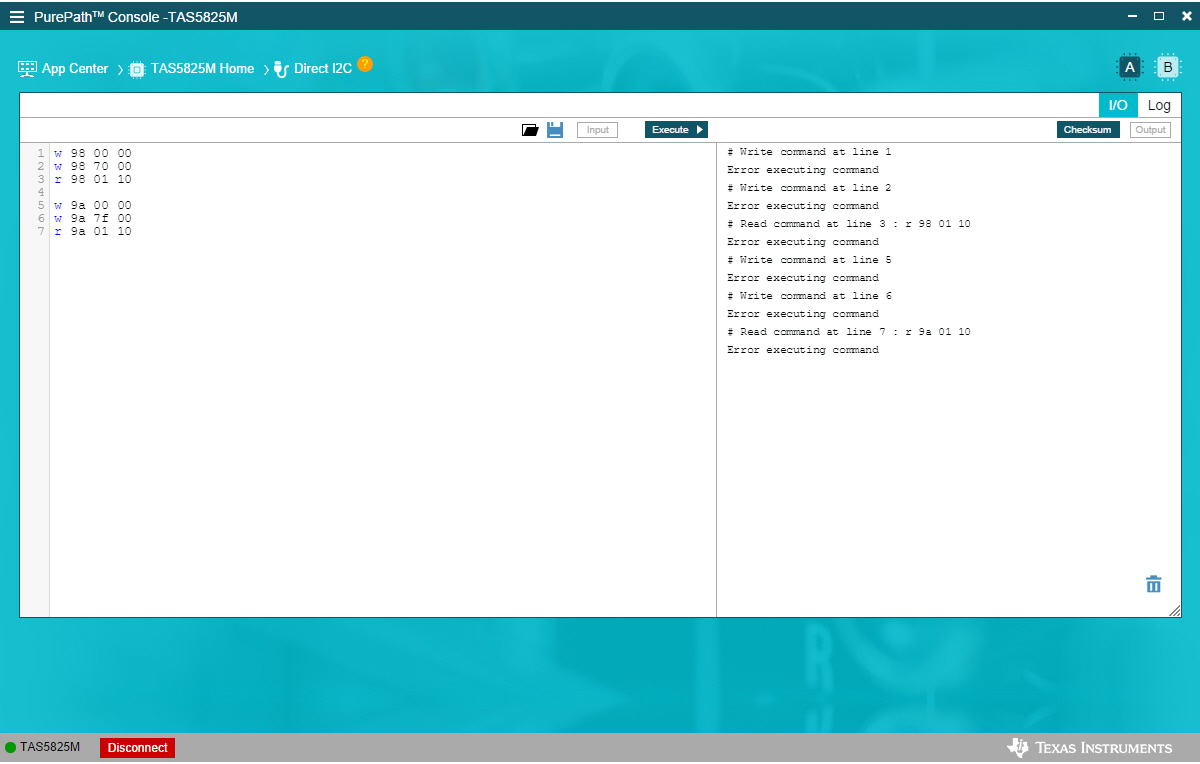Click script line 'w 98 00 00'
This screenshot has height=764, width=1200.
pos(93,154)
